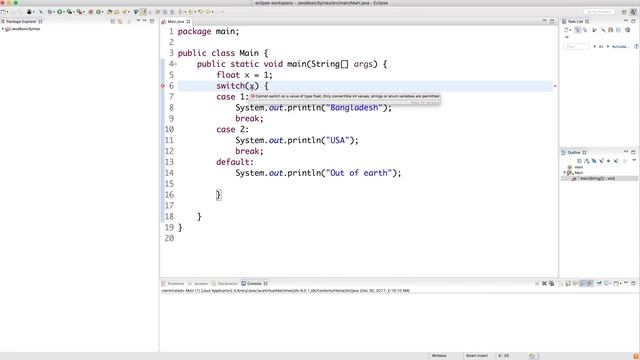Click the error marker in overview ruler
This screenshot has height=360, width=640.
[x=555, y=86]
